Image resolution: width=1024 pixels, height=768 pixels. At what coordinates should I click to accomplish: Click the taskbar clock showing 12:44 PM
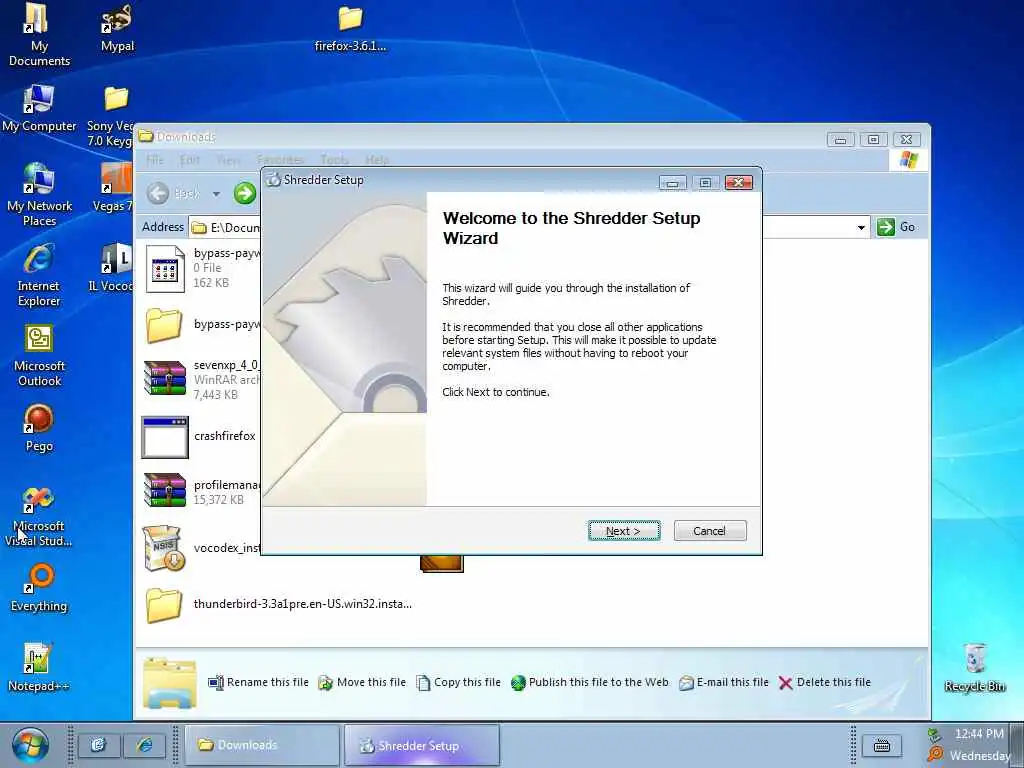pyautogui.click(x=979, y=734)
